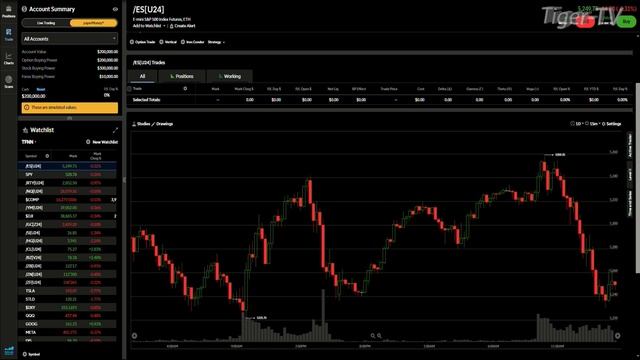This screenshot has width=640, height=360.
Task: Click the chart right circle scroll icon
Action: point(618,336)
